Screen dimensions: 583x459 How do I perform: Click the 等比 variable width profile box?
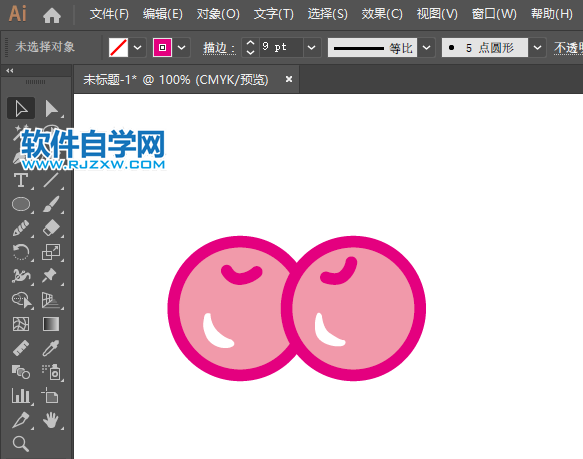[372, 48]
